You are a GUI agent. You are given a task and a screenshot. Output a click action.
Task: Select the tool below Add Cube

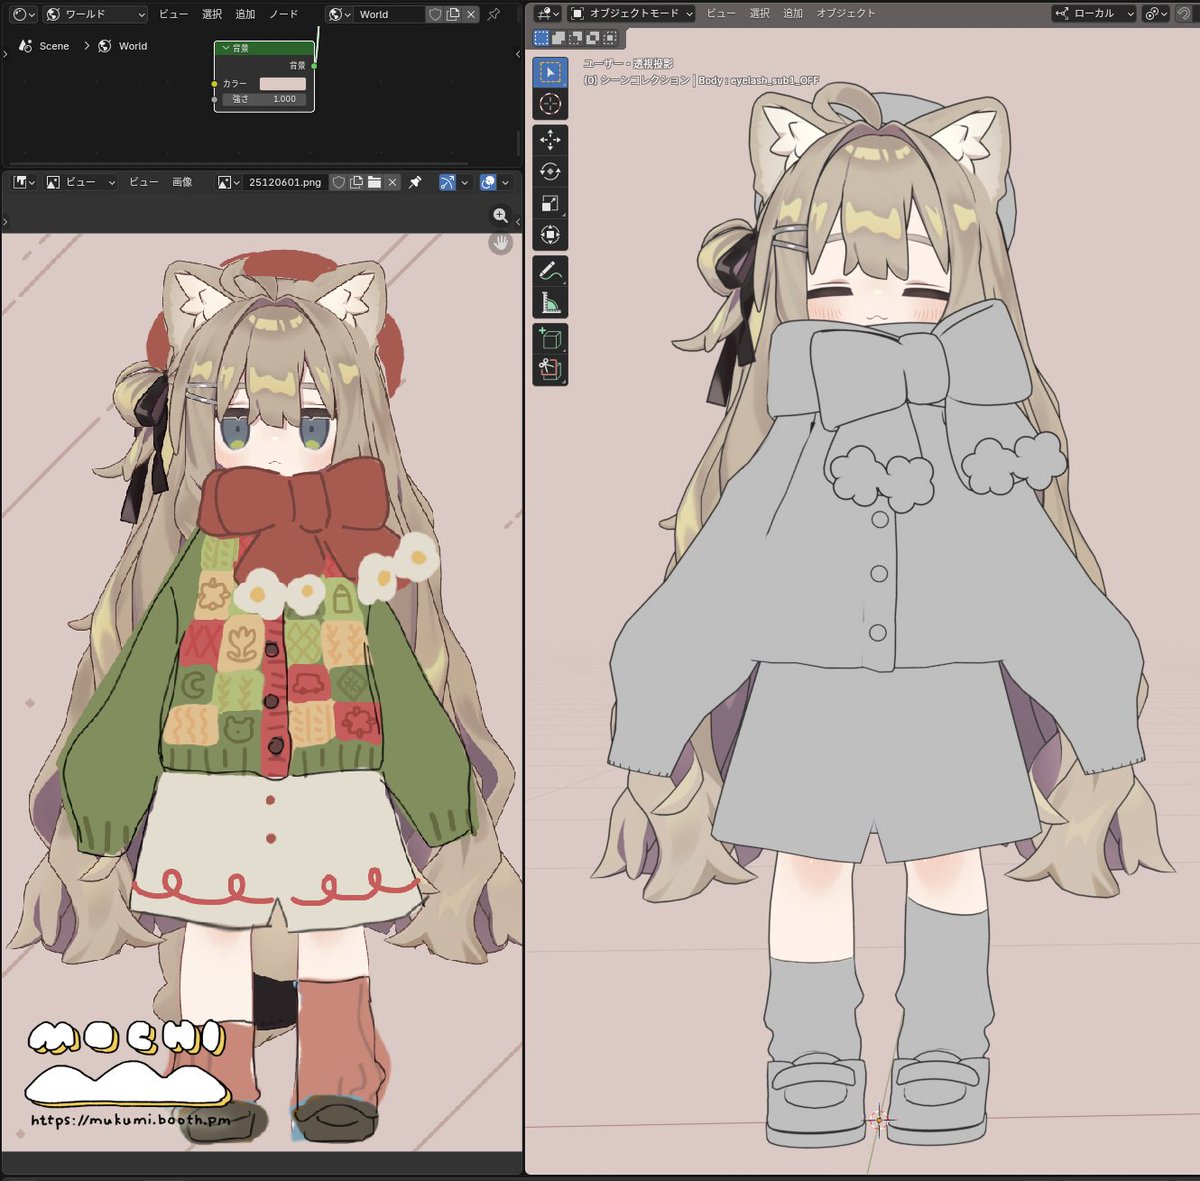tap(550, 371)
